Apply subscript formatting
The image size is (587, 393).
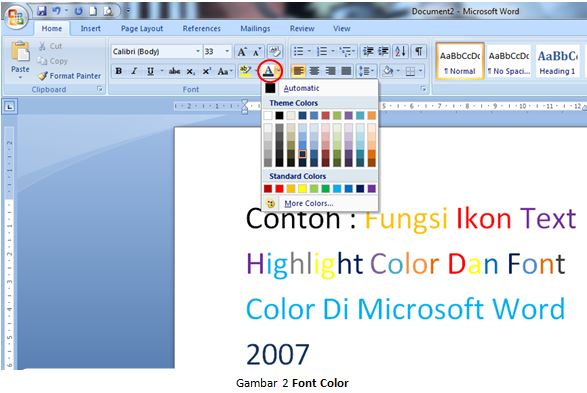coord(191,71)
